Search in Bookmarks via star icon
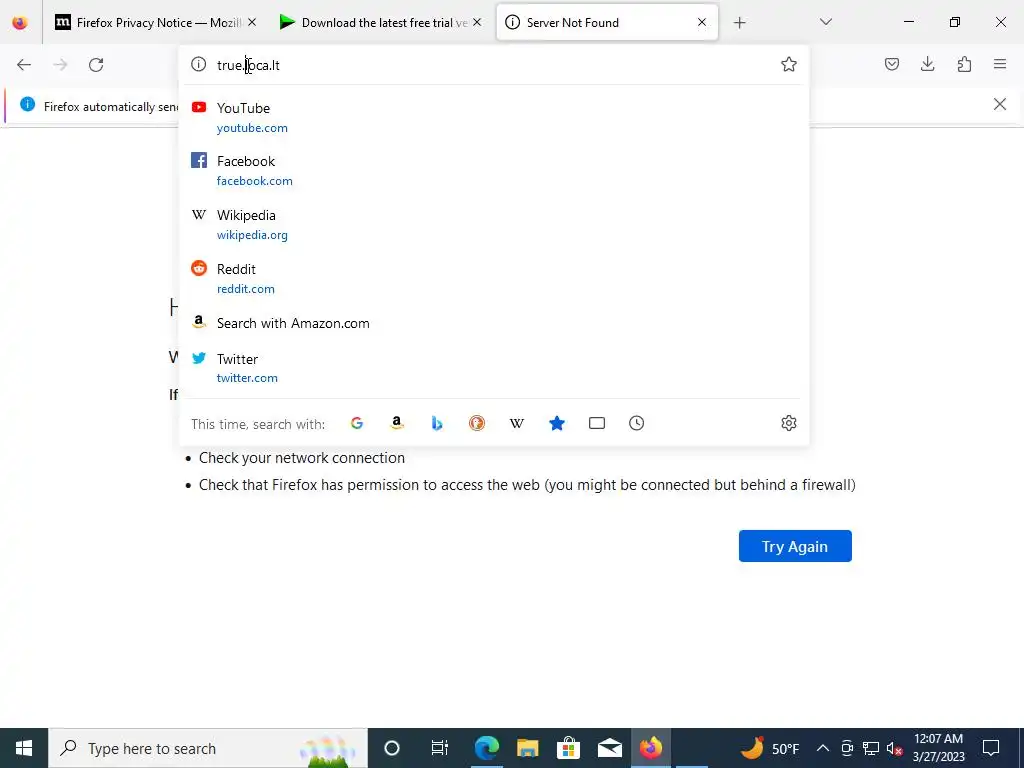 coord(557,423)
